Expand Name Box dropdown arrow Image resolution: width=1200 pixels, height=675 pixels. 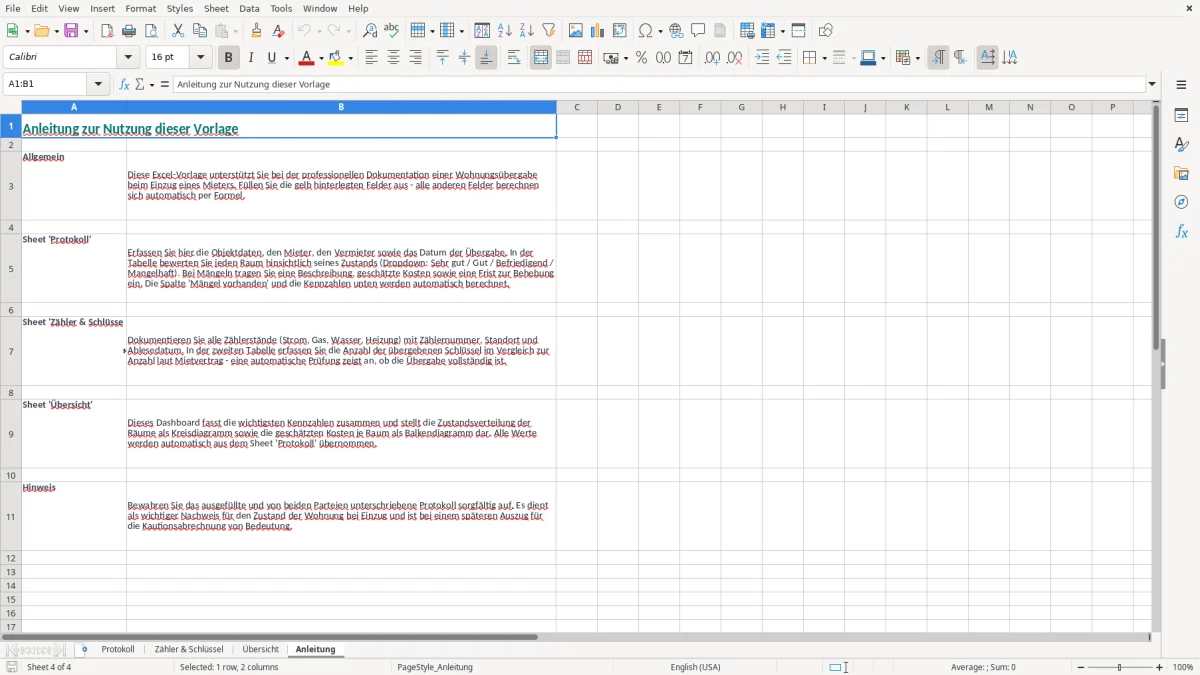98,85
